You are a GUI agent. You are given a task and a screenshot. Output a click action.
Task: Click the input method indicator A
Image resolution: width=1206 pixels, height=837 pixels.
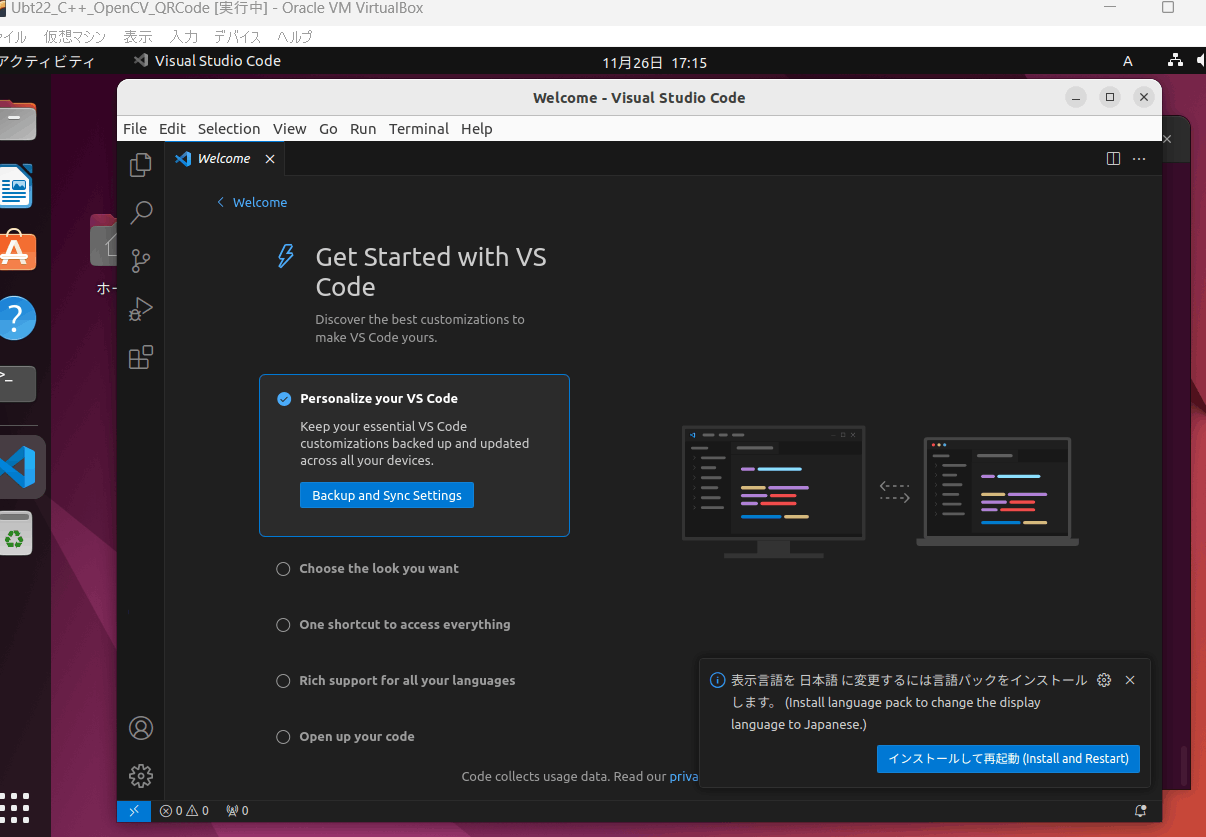(1128, 61)
